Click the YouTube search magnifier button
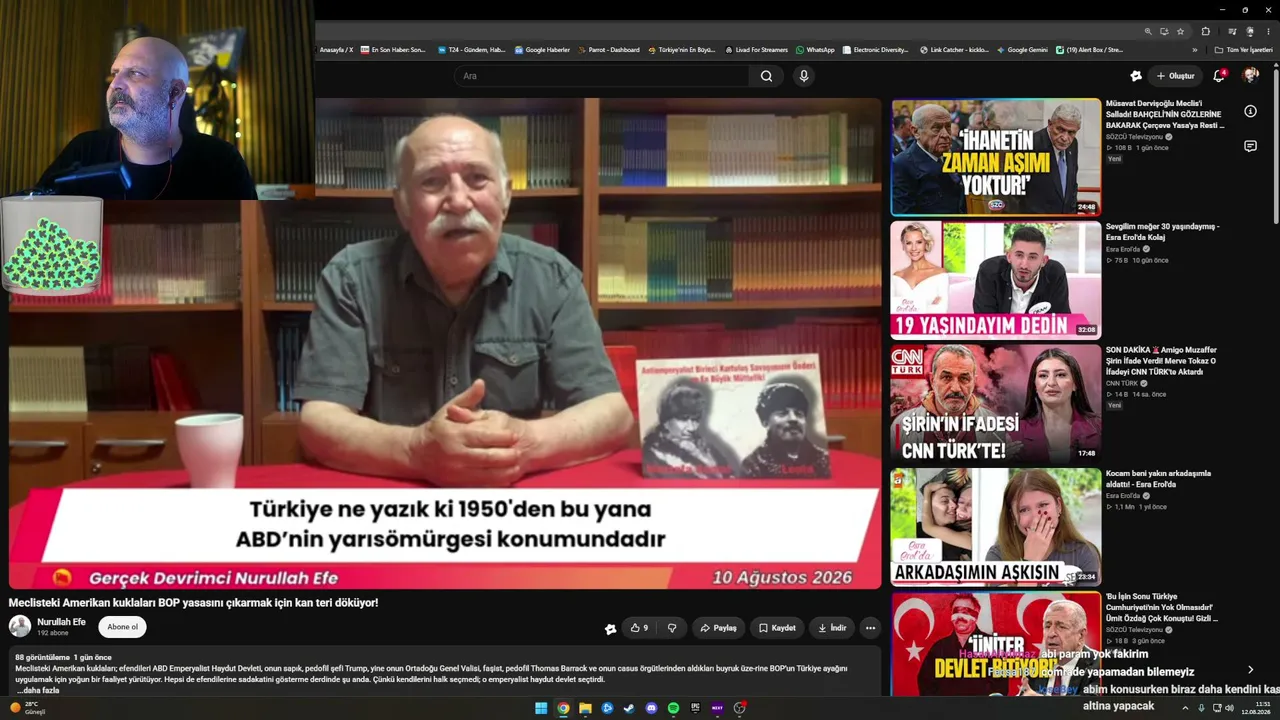This screenshot has width=1280, height=720. (x=766, y=76)
